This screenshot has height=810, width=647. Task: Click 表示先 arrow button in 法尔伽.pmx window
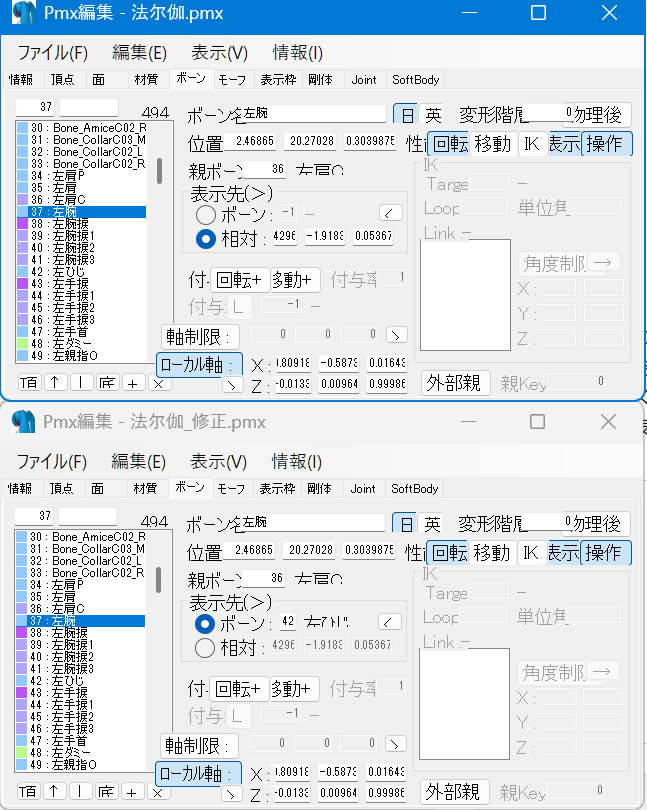391,213
